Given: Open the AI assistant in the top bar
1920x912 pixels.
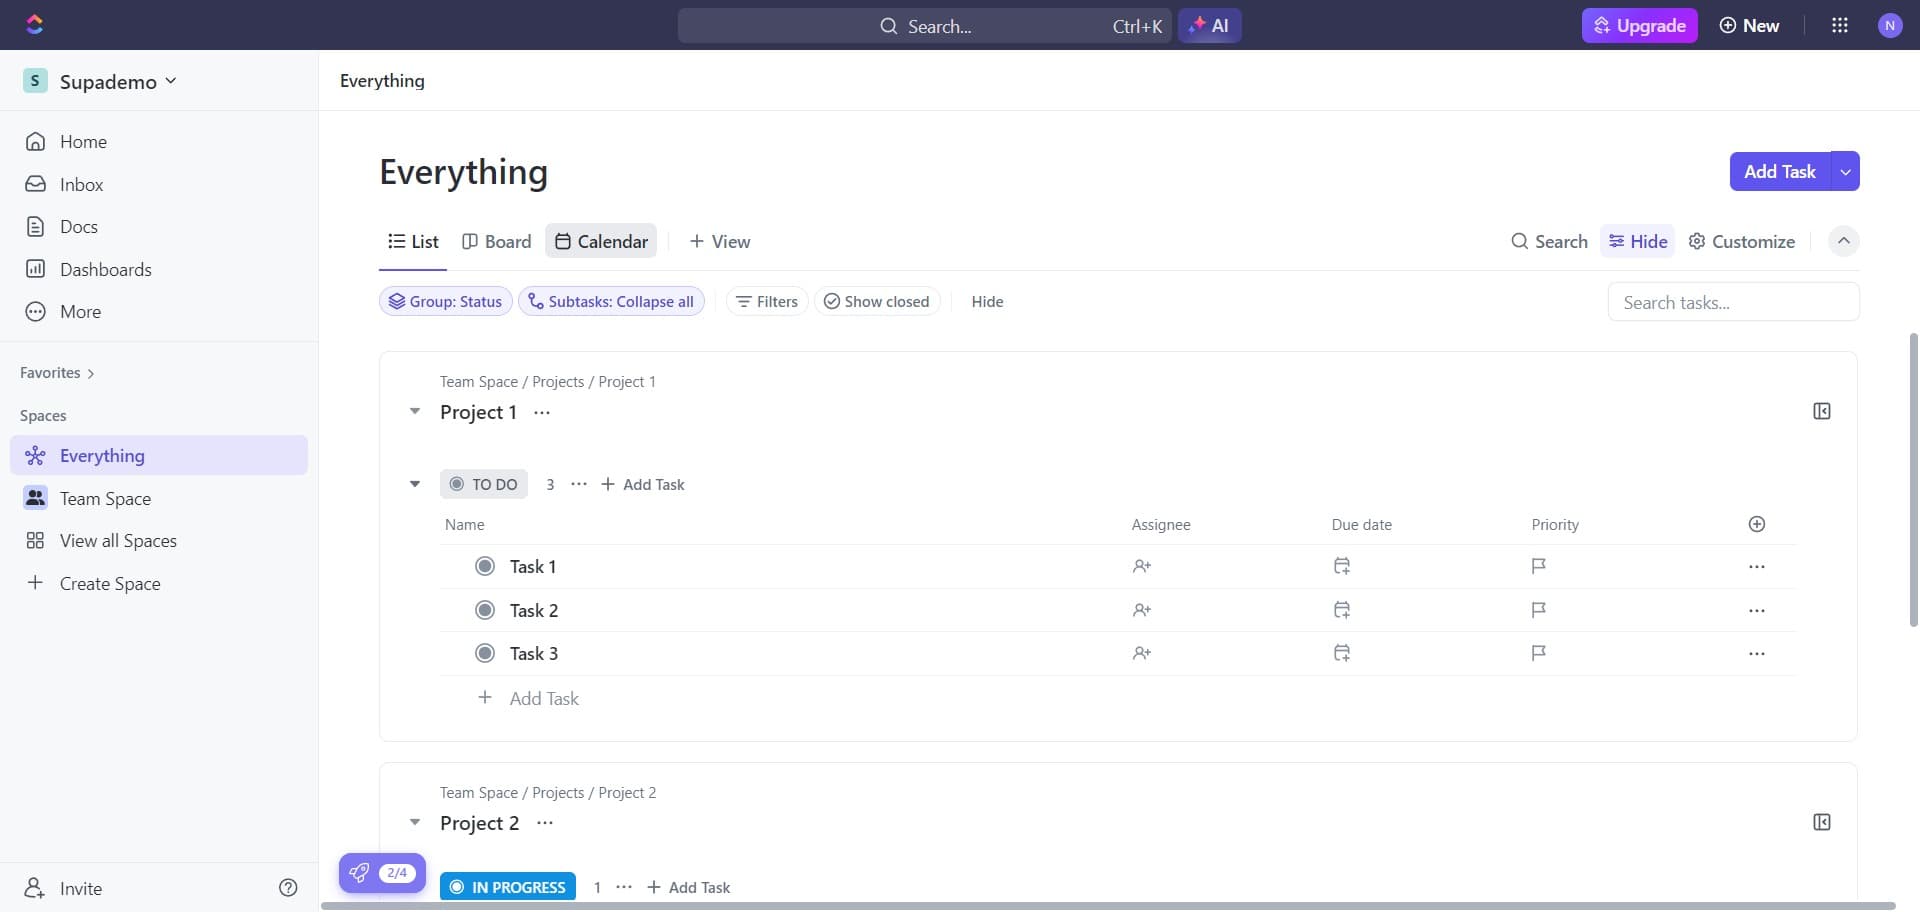Looking at the screenshot, I should [x=1209, y=25].
